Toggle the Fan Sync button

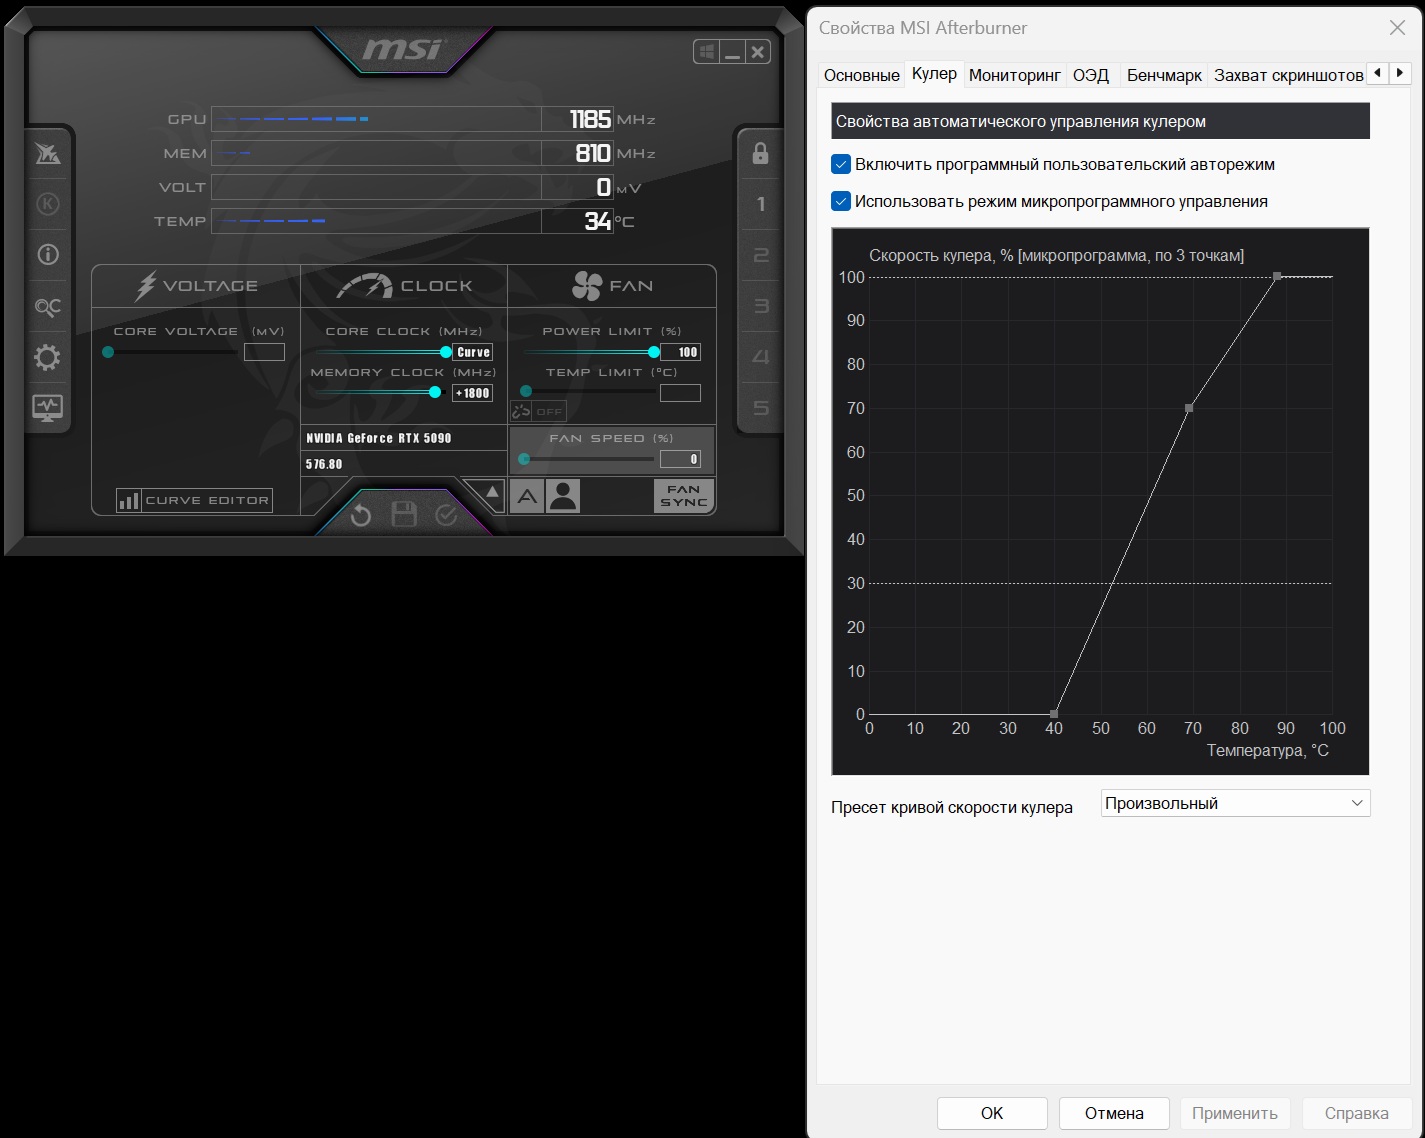click(x=684, y=496)
